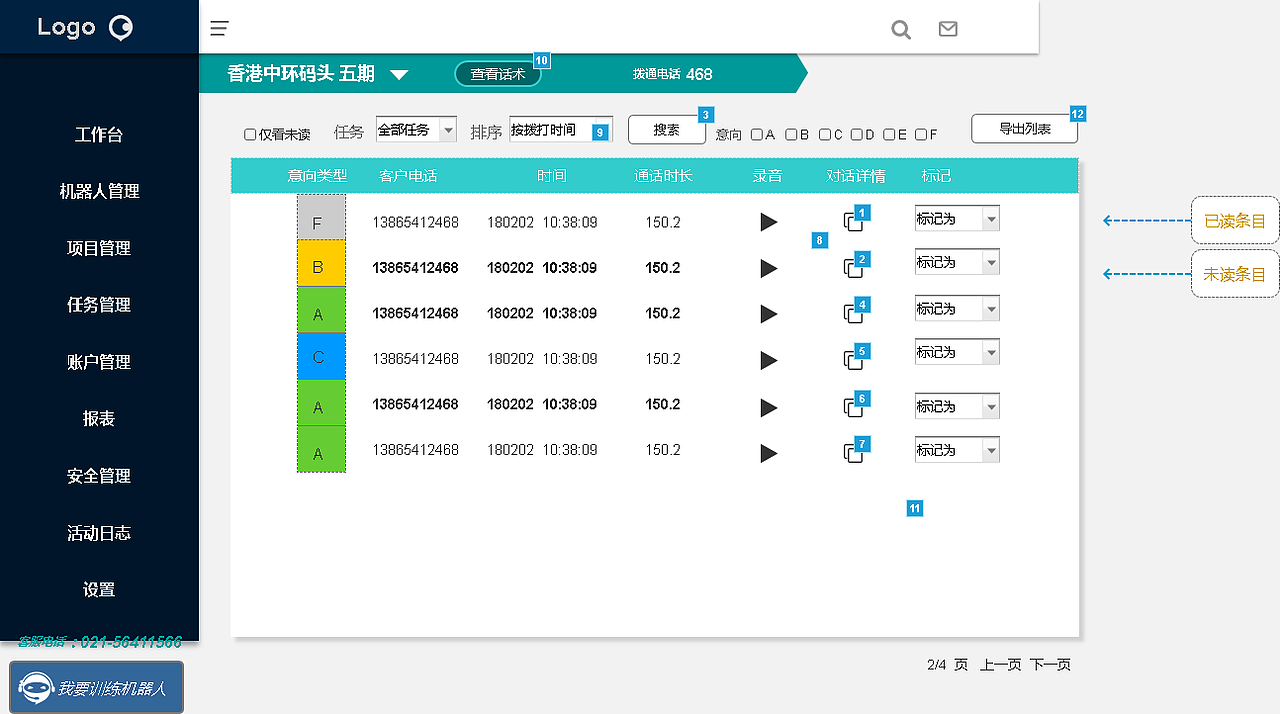The image size is (1280, 714).
Task: Play recording for the last A row
Action: 768,454
